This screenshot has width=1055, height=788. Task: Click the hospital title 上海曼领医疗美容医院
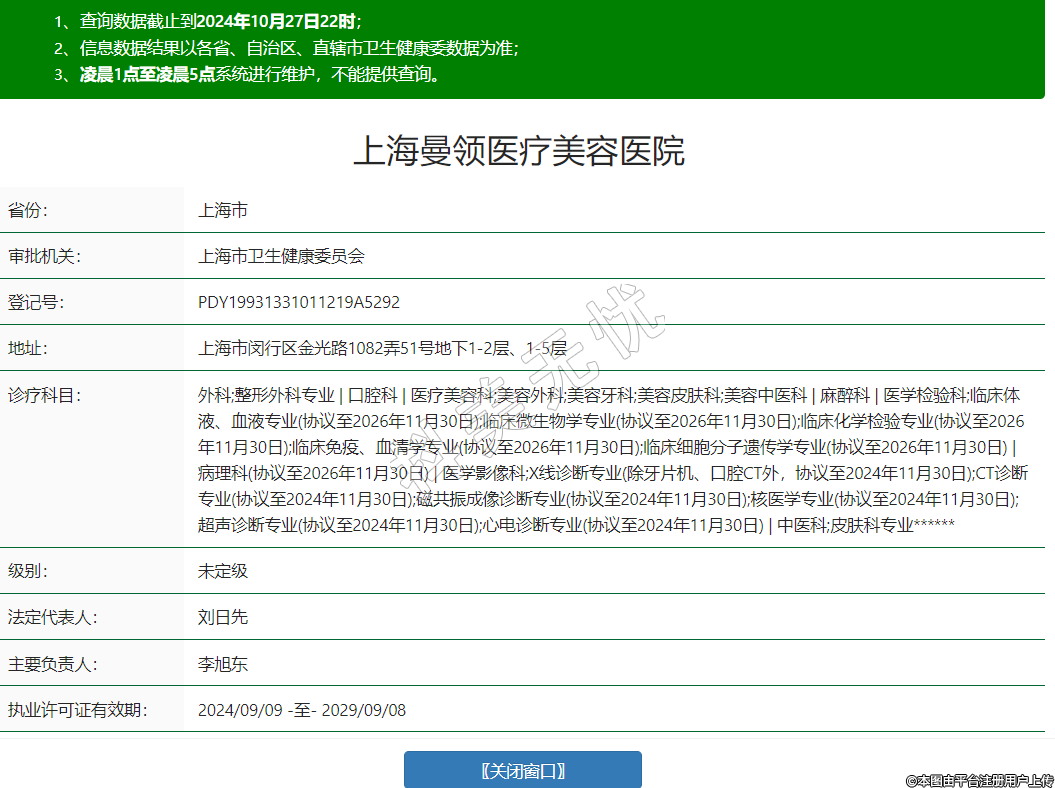click(519, 152)
